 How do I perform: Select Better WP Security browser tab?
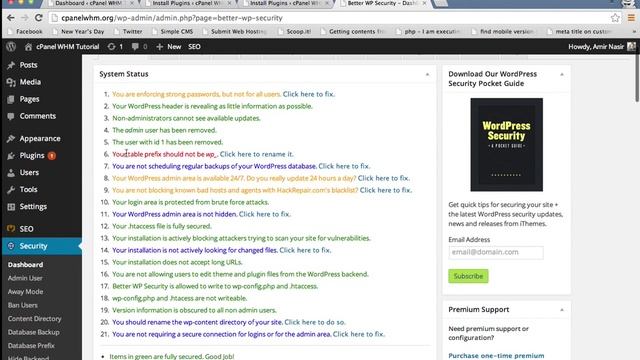[382, 3]
